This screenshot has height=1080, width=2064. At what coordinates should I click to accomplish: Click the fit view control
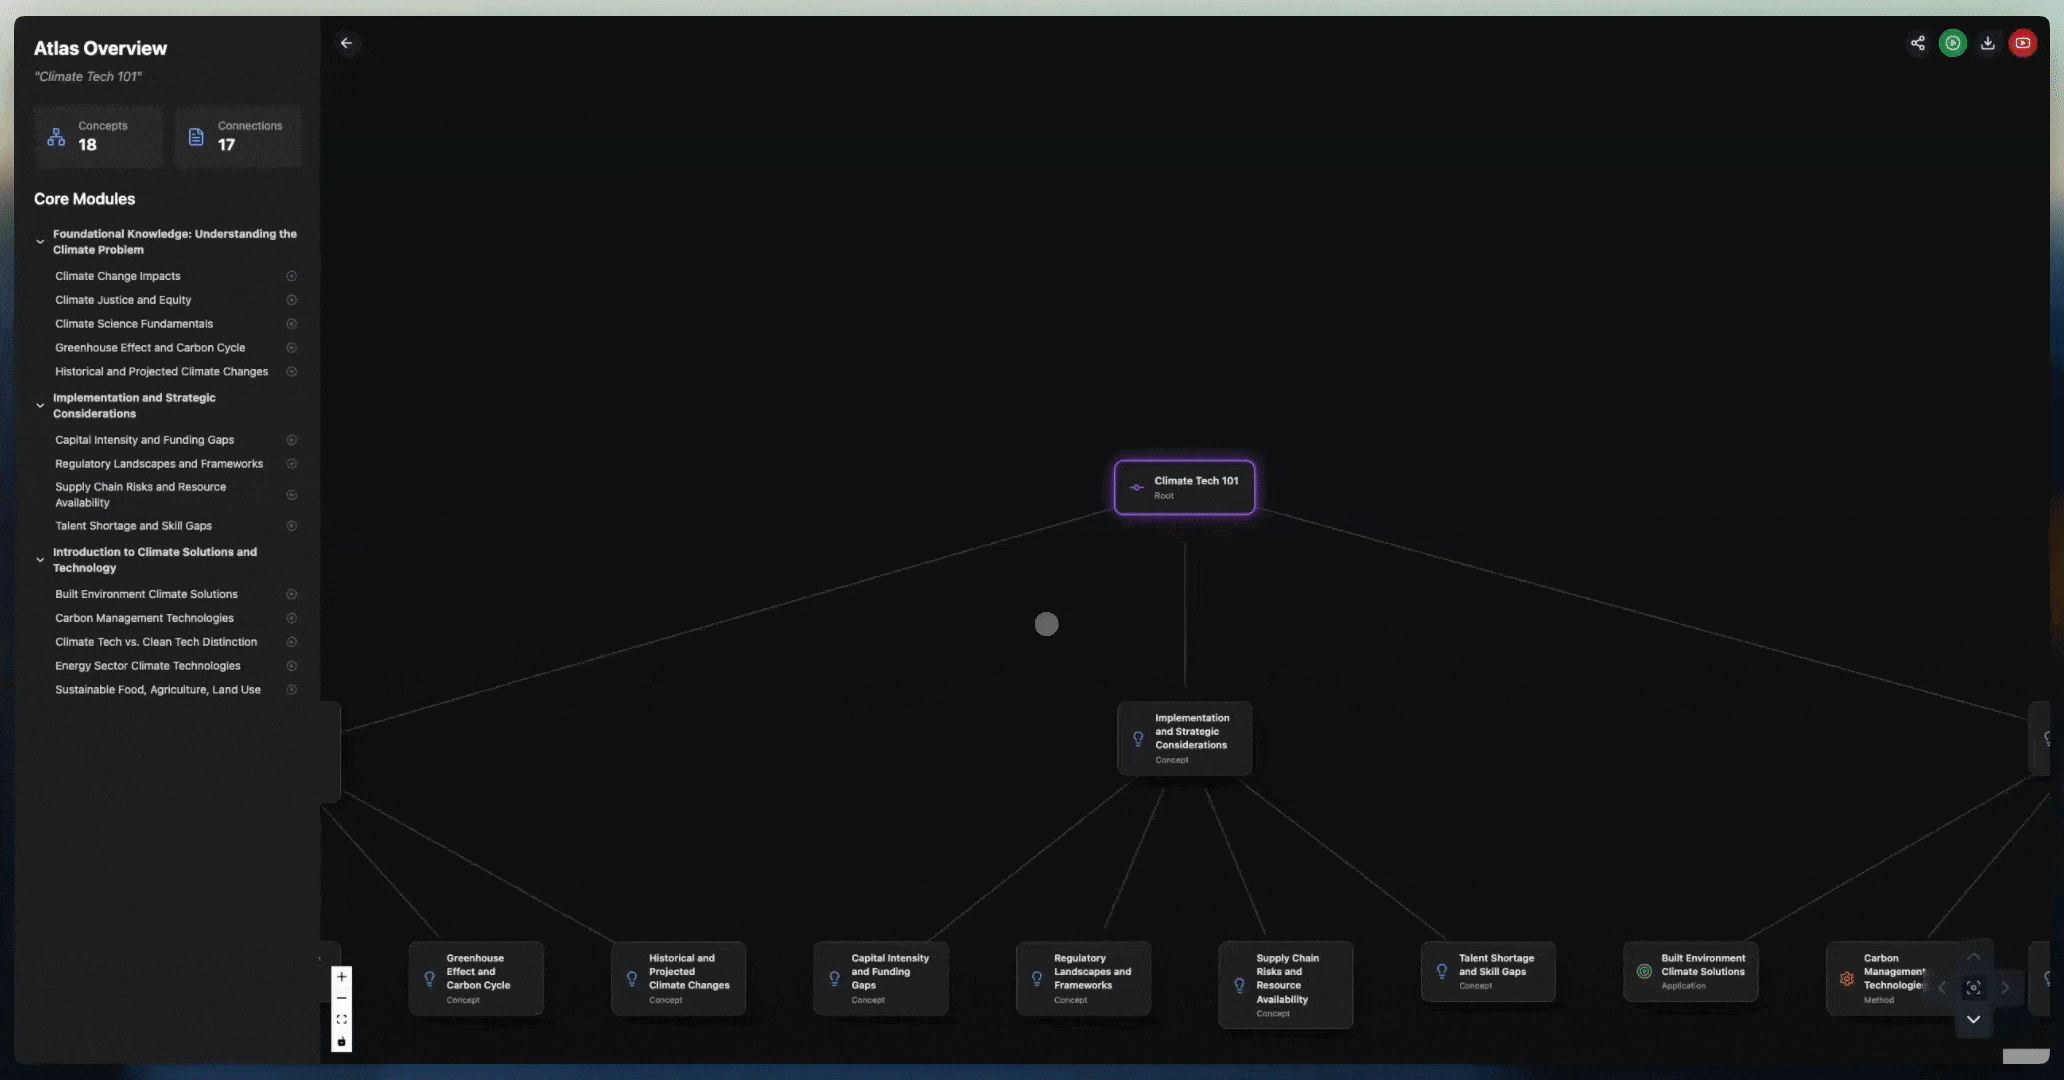[342, 1019]
